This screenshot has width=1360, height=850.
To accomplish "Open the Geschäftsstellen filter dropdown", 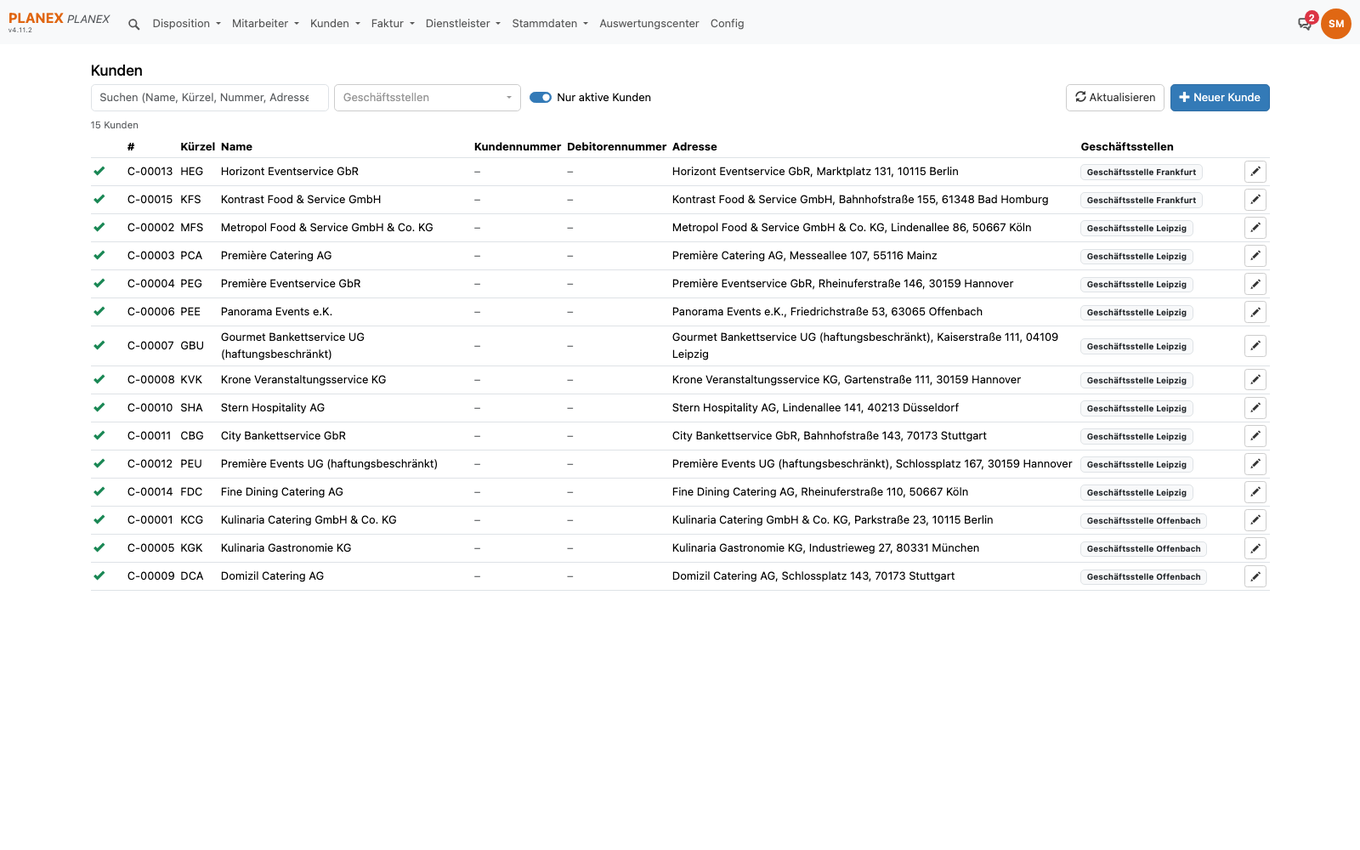I will pyautogui.click(x=427, y=98).
